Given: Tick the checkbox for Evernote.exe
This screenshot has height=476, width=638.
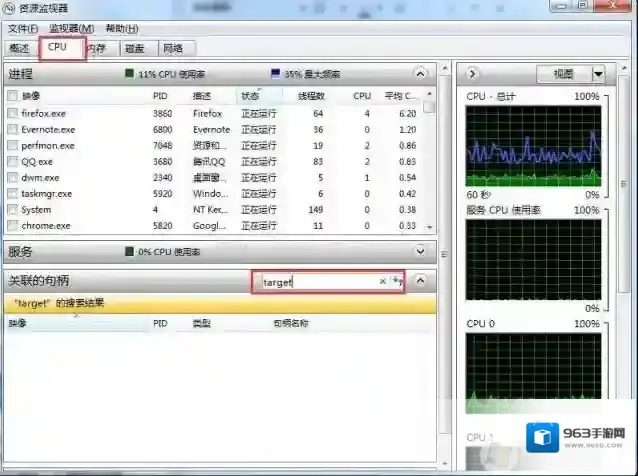Looking at the screenshot, I should [x=12, y=130].
